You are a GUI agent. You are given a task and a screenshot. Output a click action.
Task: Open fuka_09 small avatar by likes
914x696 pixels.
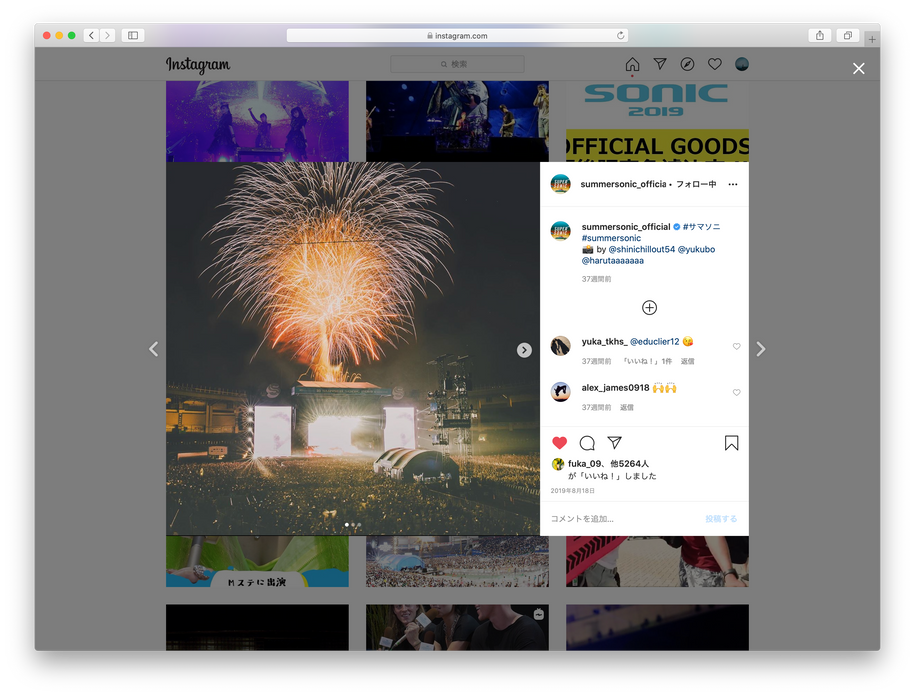pyautogui.click(x=558, y=464)
